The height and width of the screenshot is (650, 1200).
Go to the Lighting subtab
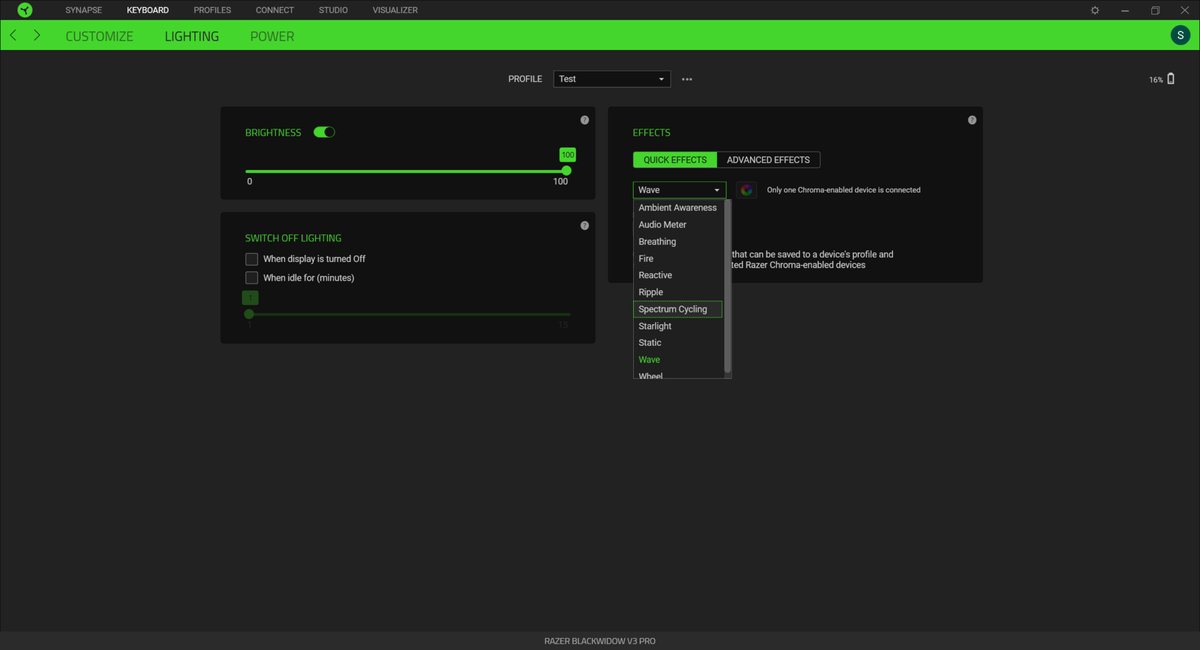pos(192,36)
